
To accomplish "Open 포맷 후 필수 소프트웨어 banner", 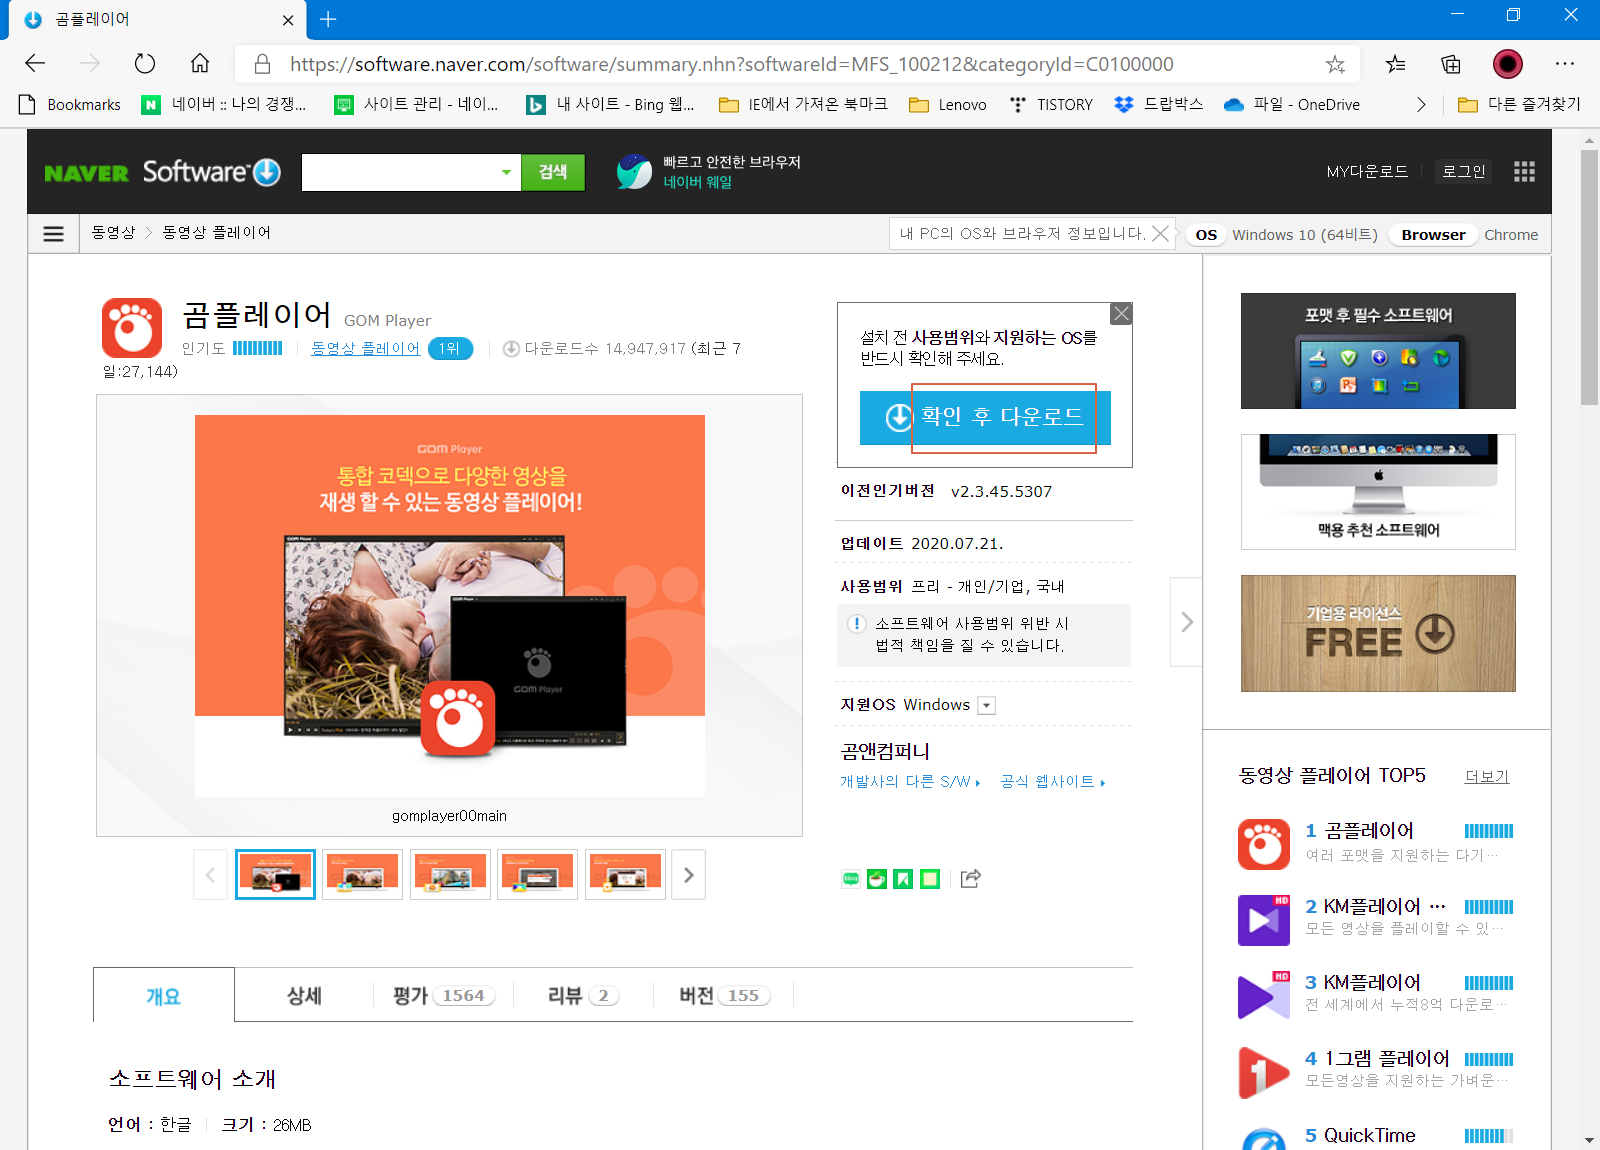I will coord(1378,351).
